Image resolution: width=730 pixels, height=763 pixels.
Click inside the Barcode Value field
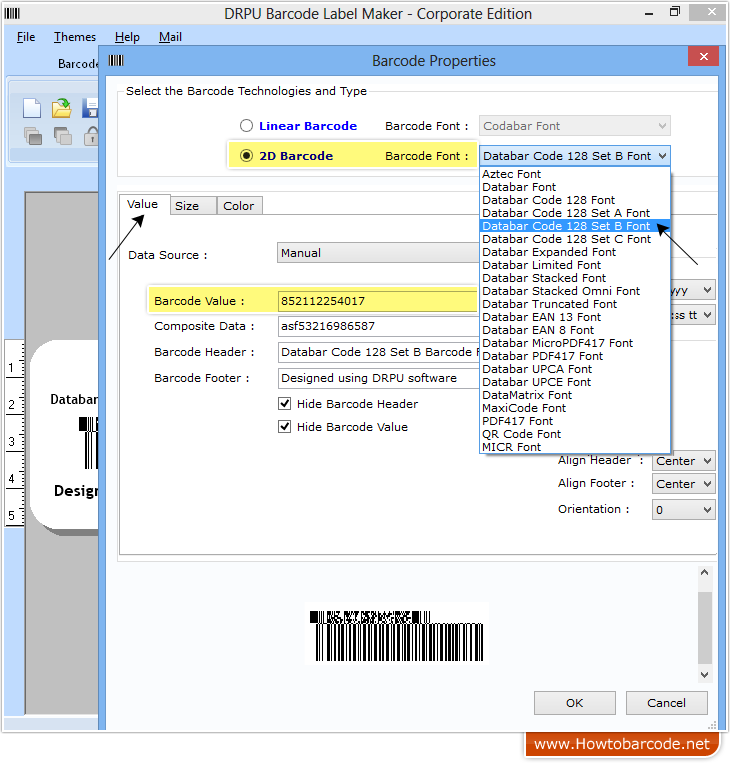[378, 301]
